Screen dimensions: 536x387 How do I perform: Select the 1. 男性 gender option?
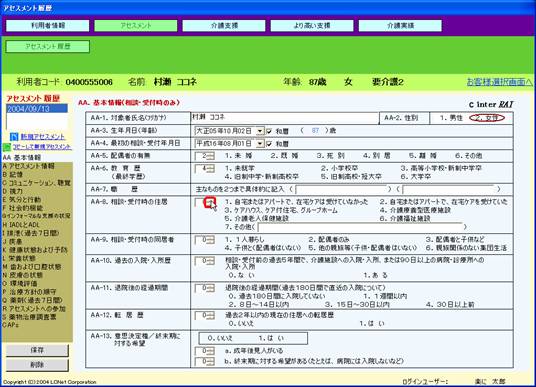click(451, 118)
